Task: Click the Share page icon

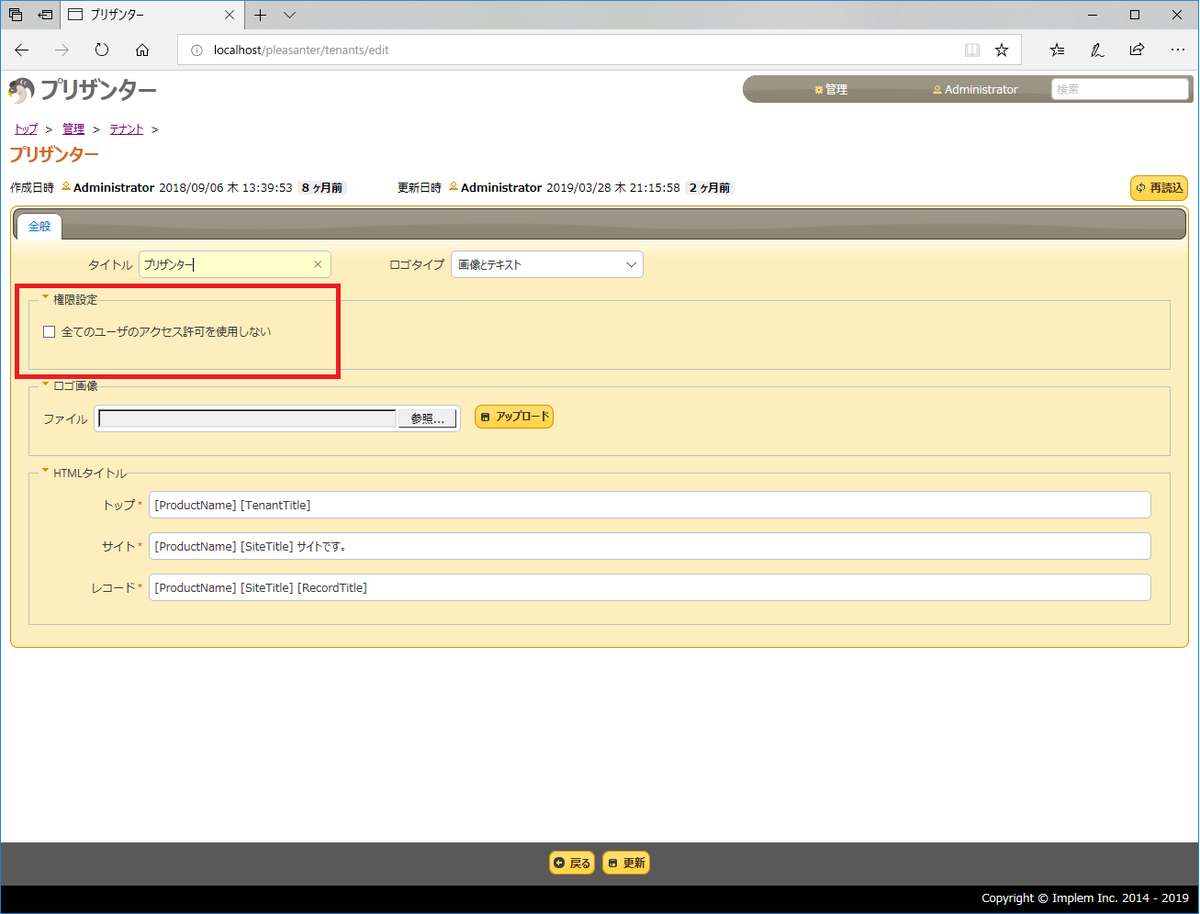Action: click(1137, 49)
